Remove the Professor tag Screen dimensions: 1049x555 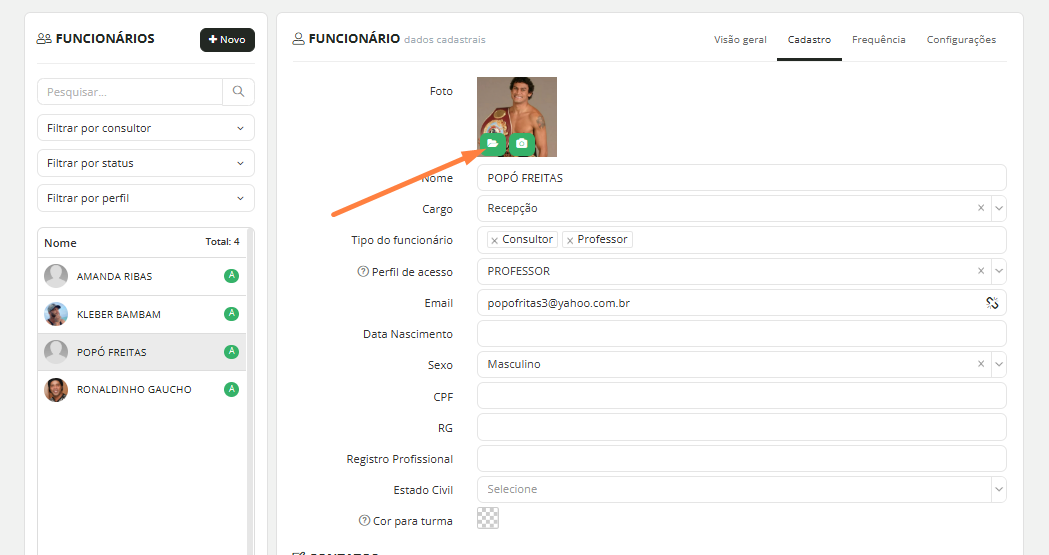[x=570, y=240]
